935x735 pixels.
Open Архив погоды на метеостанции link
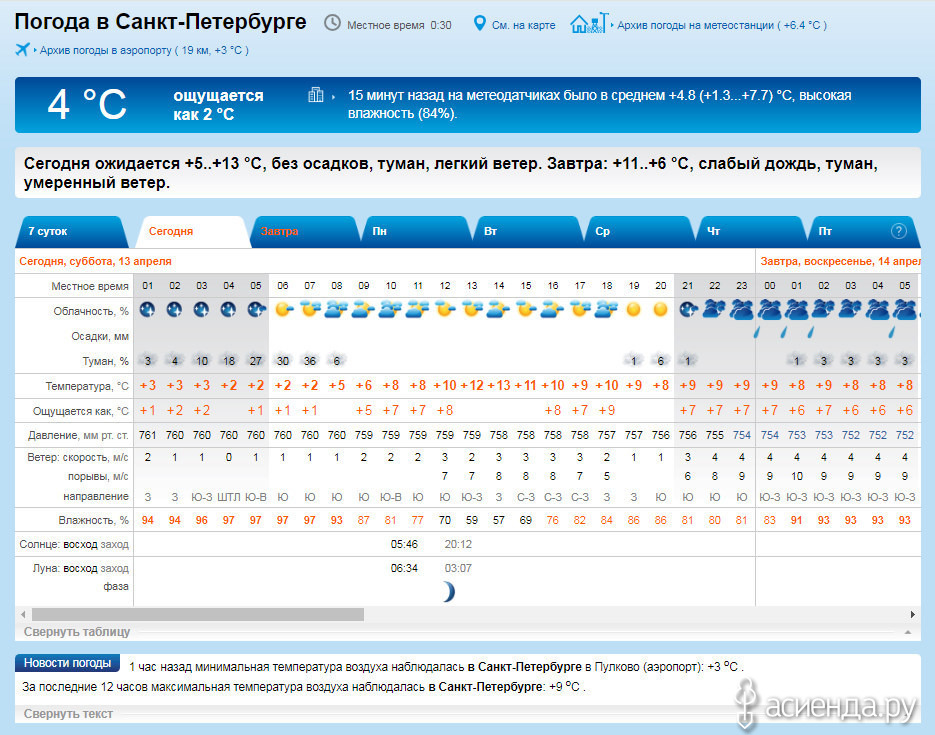pyautogui.click(x=722, y=25)
